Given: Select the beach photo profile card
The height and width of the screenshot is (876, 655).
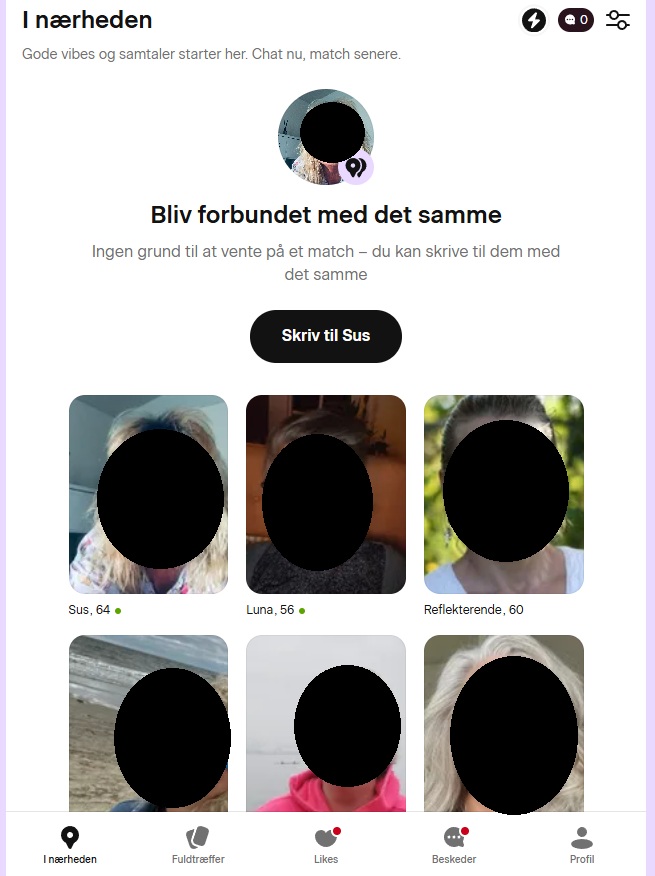Looking at the screenshot, I should (149, 723).
